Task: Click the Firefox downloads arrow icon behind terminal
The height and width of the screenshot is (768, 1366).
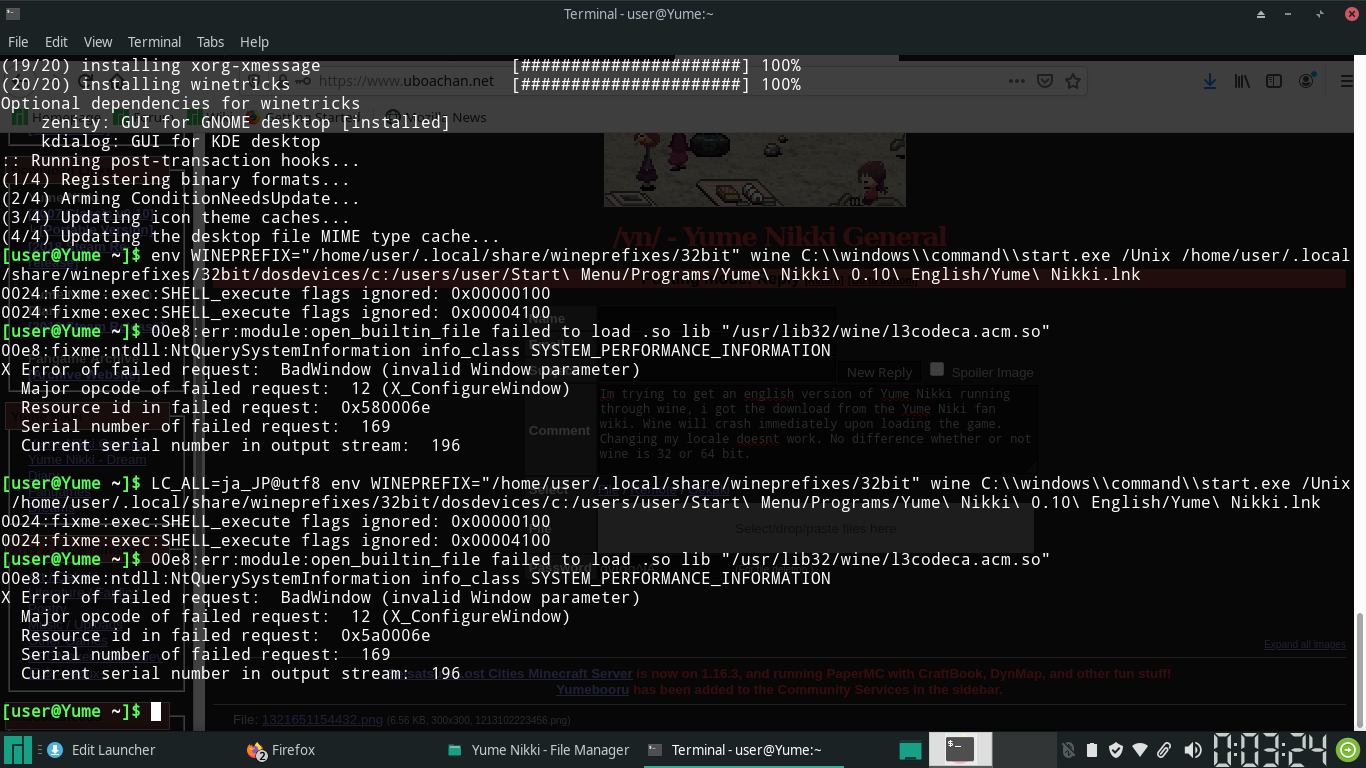Action: click(1209, 82)
